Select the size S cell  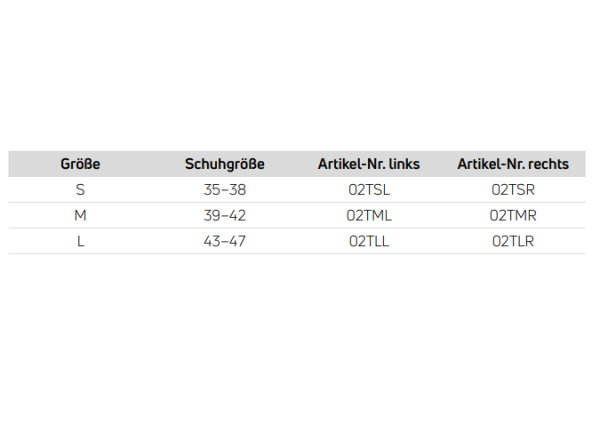[x=80, y=190]
